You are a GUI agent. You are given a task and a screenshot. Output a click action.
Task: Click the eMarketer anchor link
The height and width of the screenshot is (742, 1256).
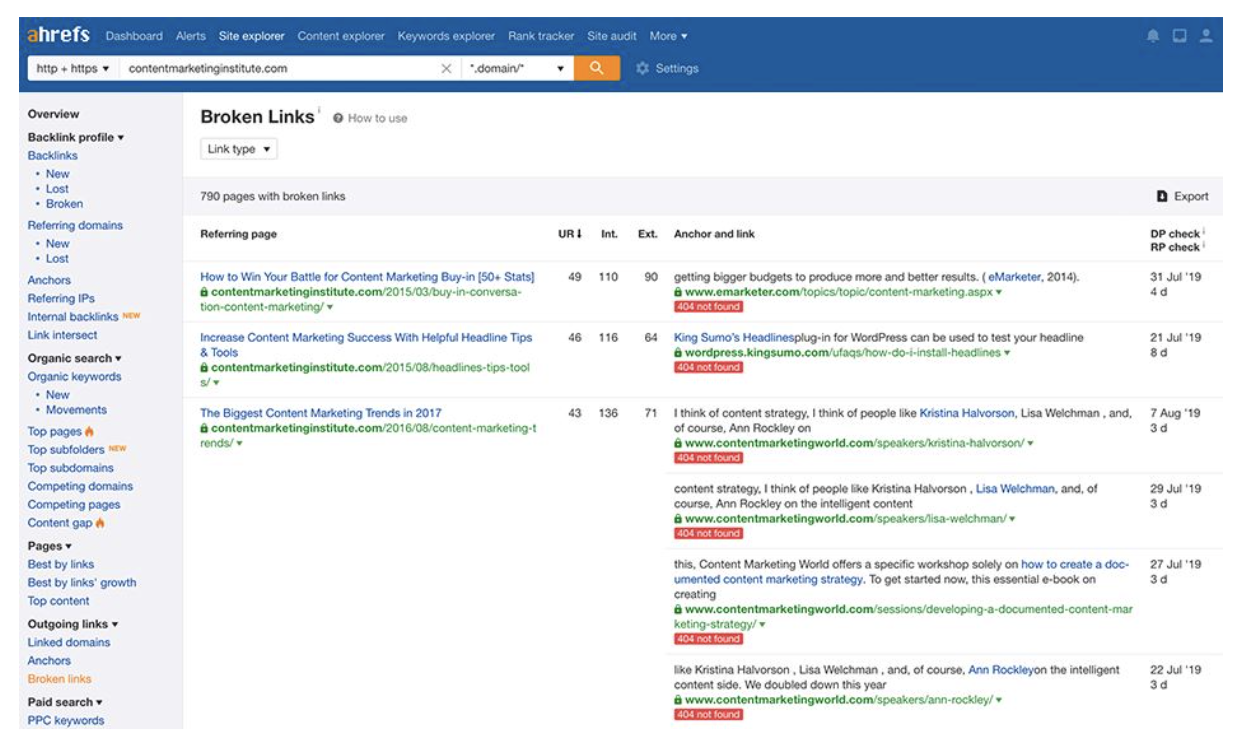tap(1016, 277)
